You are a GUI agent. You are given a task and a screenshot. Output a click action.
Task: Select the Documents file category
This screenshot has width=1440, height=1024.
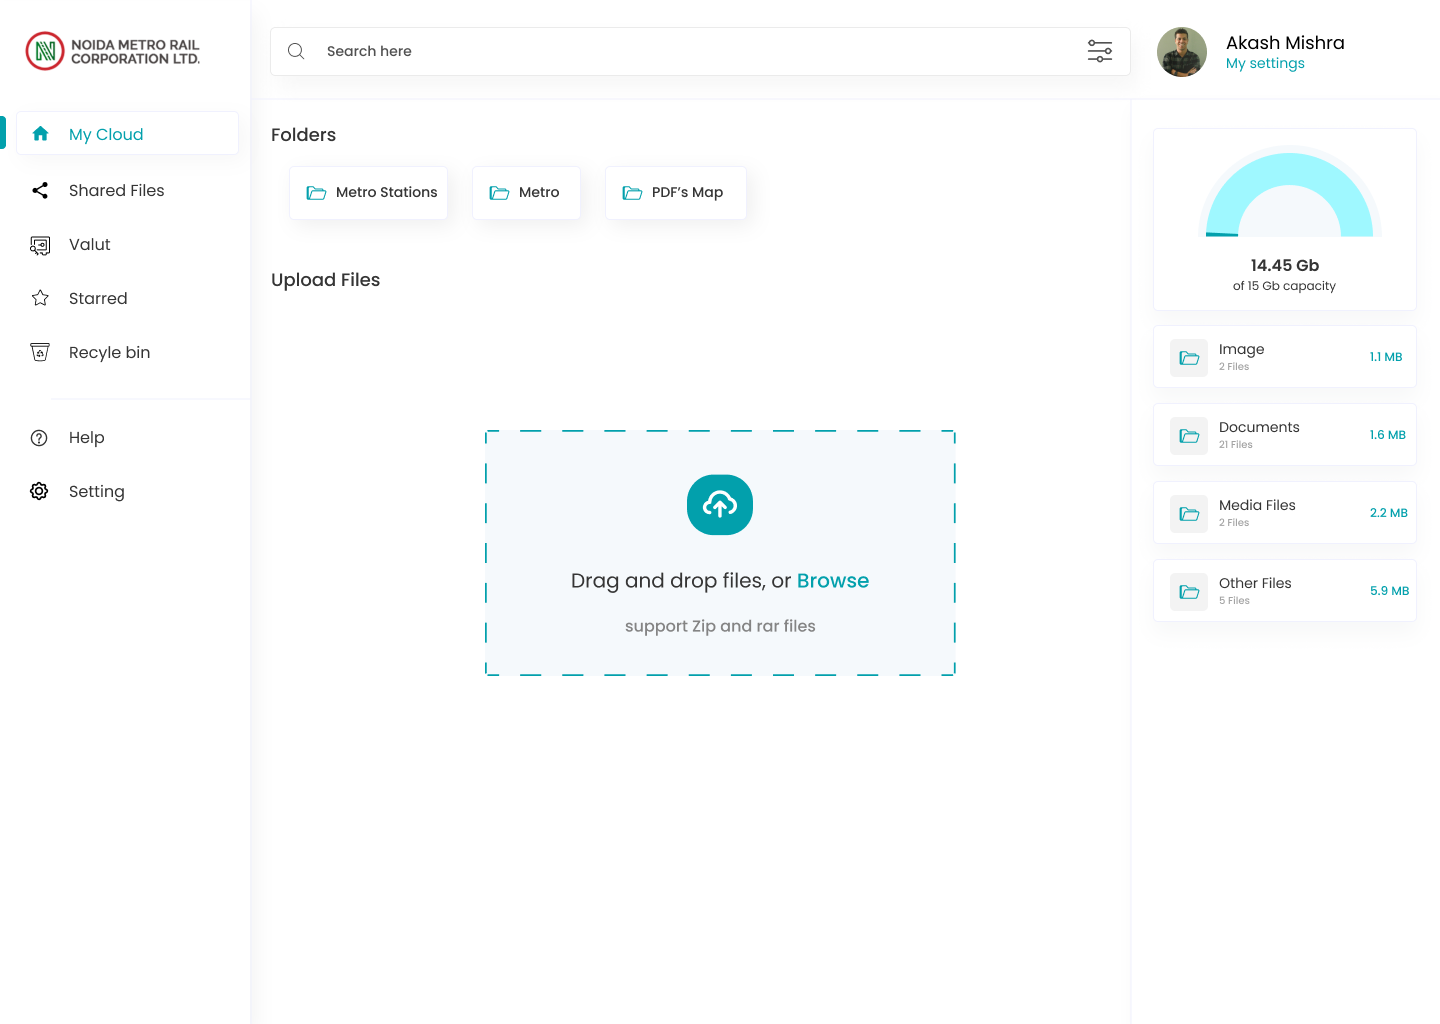1284,435
